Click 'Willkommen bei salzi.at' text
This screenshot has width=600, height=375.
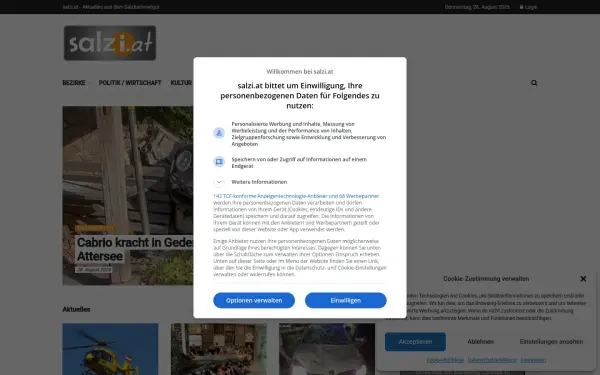300,72
